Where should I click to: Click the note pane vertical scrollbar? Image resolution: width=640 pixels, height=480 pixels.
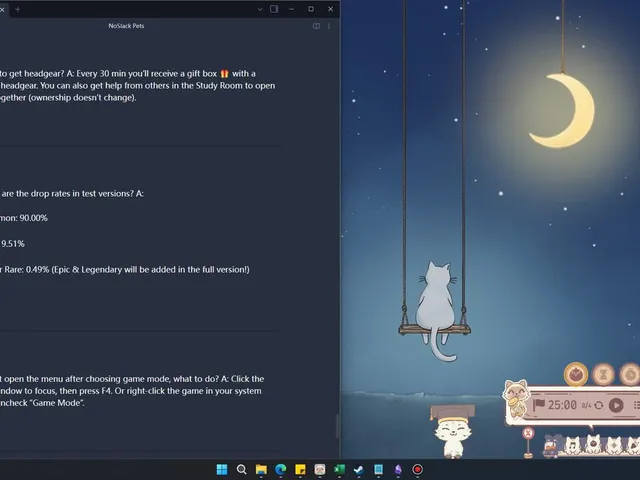click(x=338, y=426)
